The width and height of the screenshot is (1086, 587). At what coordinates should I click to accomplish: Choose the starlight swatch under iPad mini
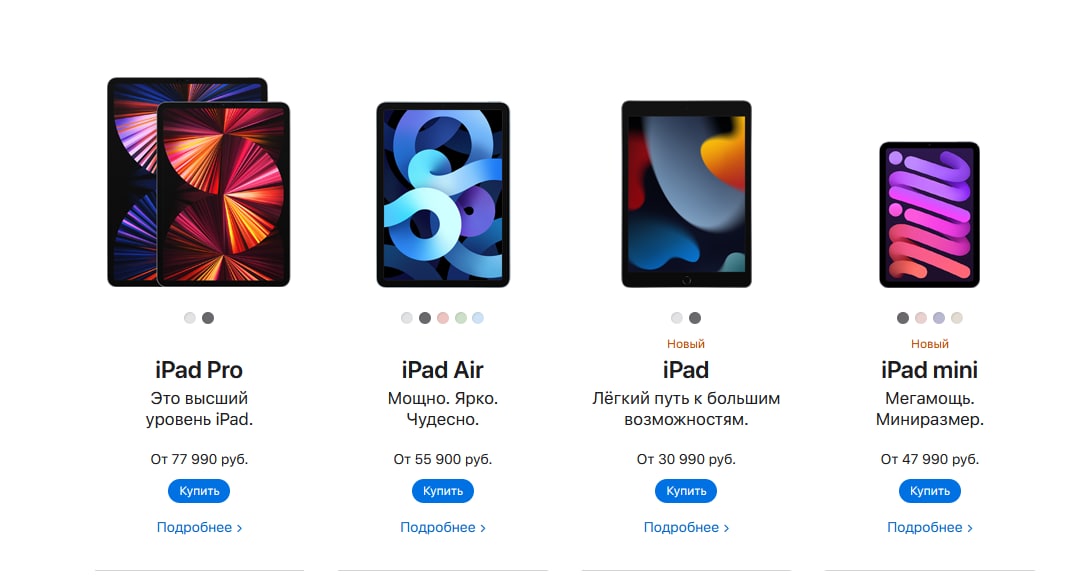pyautogui.click(x=956, y=318)
